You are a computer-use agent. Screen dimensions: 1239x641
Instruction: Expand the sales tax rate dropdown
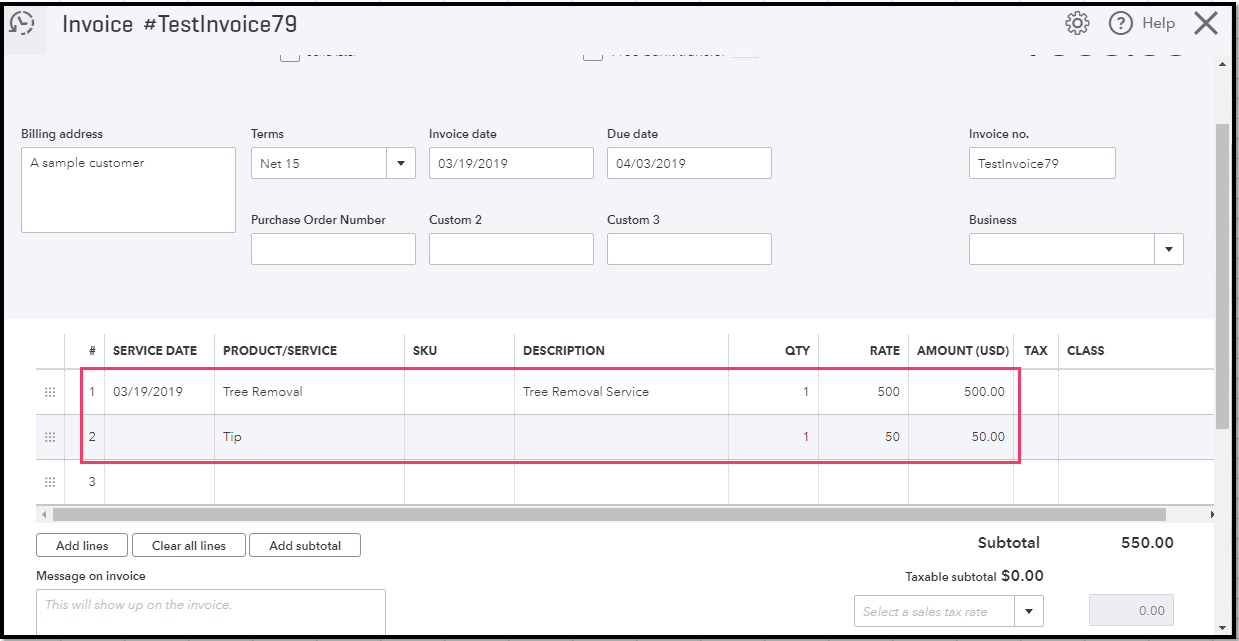click(1029, 611)
